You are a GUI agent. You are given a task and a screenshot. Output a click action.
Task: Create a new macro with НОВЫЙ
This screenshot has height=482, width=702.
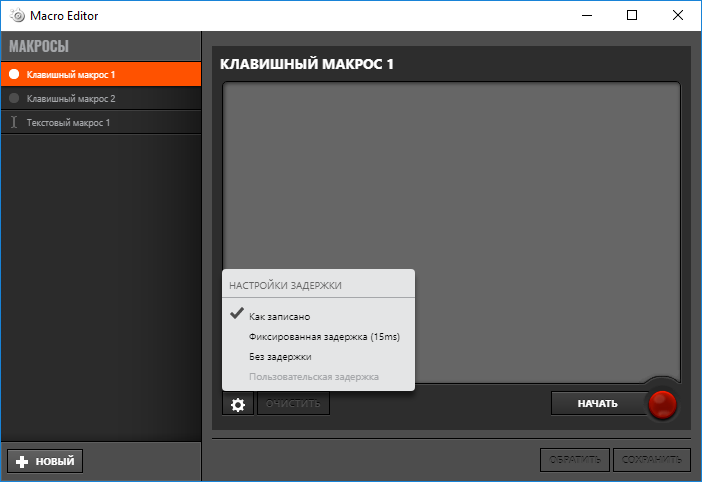point(45,461)
